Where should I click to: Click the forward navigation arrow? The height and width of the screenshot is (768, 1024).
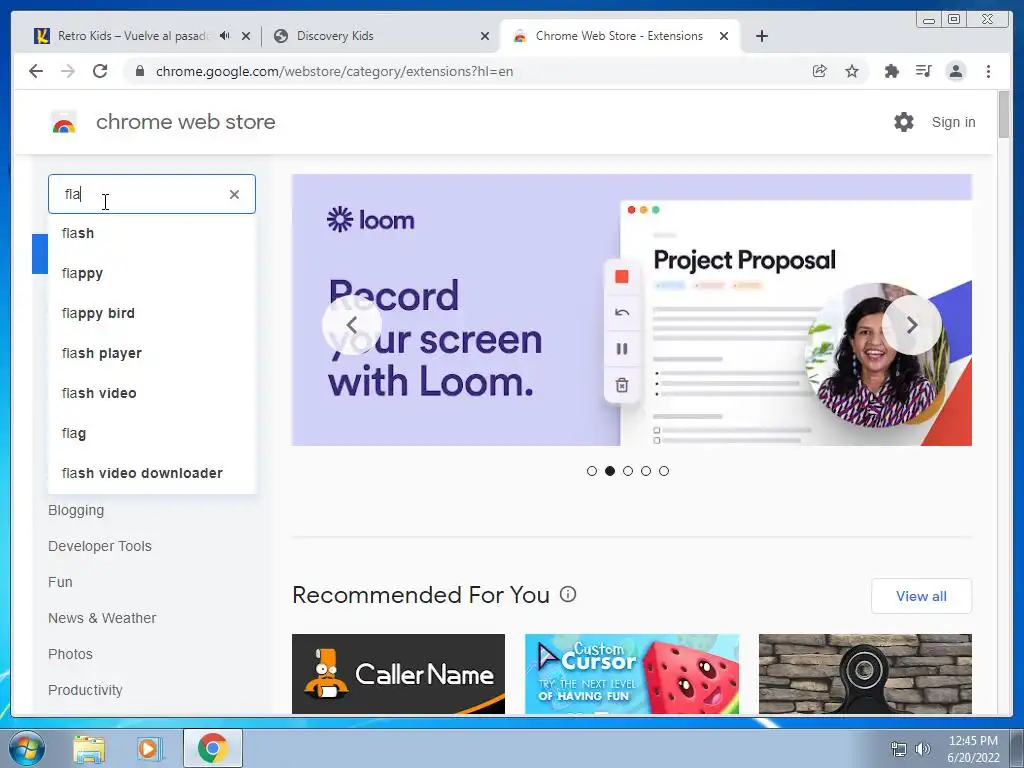[x=68, y=71]
